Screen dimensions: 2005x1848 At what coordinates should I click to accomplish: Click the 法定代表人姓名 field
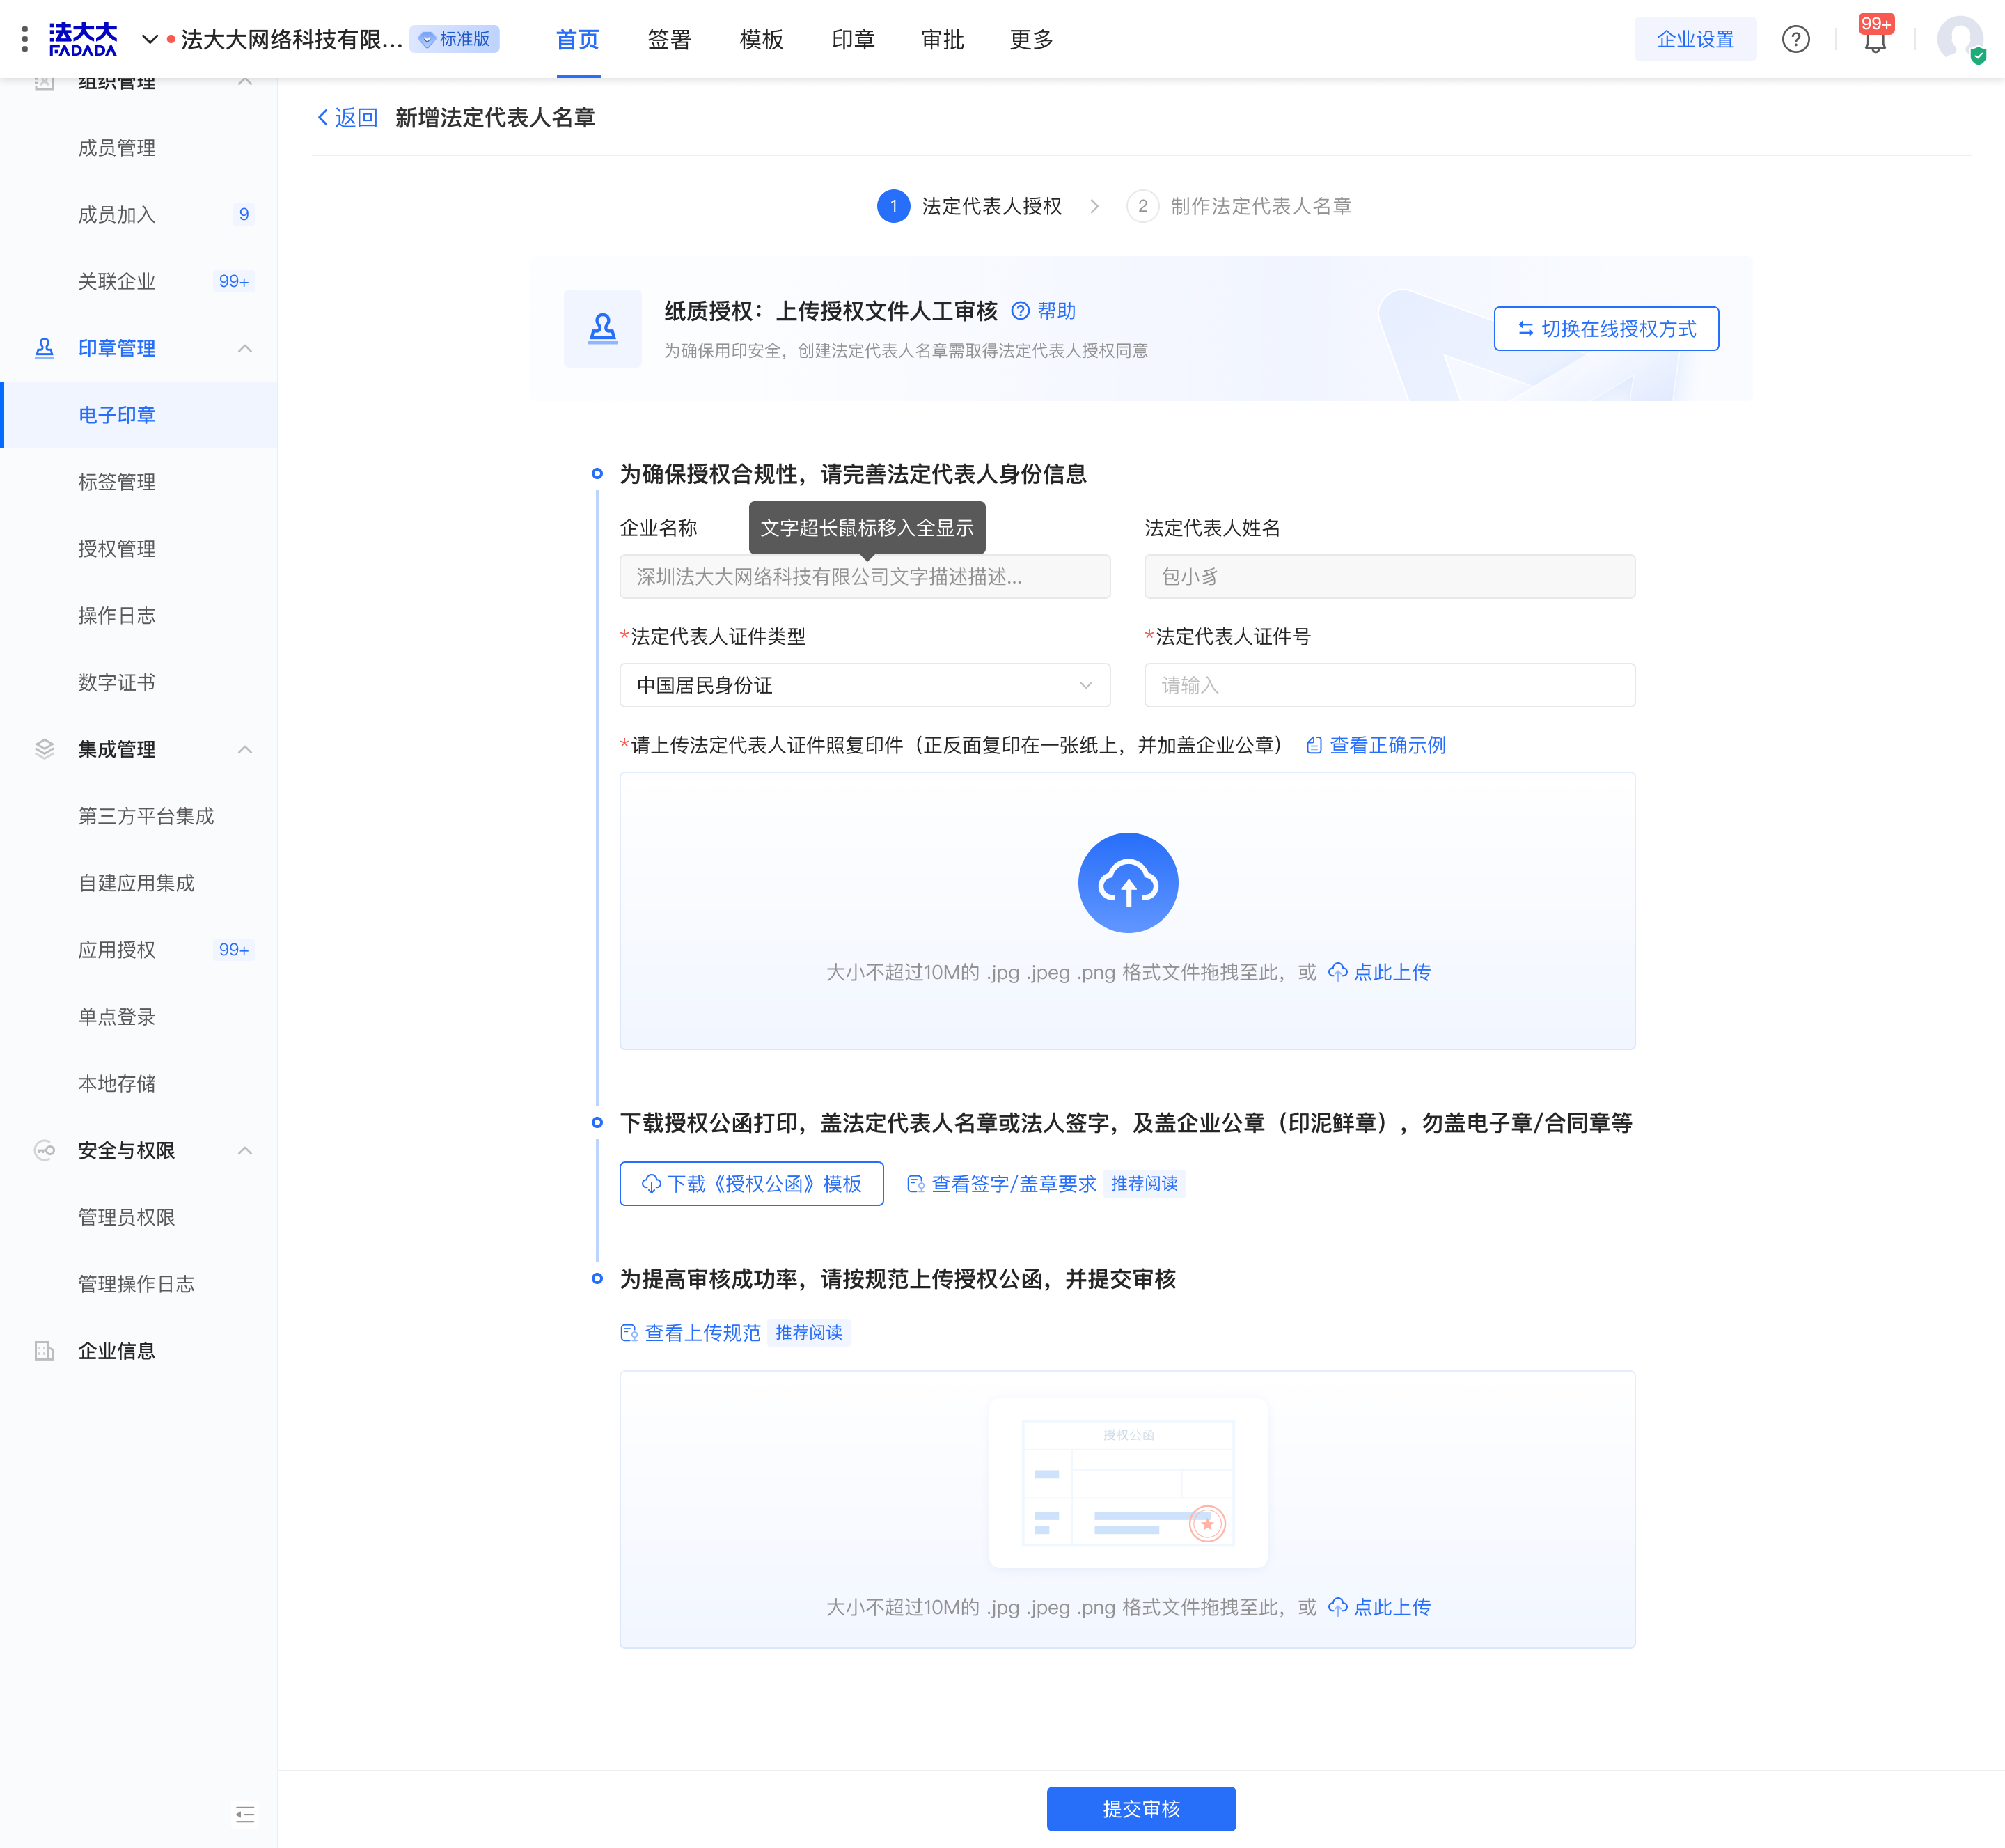click(x=1390, y=576)
